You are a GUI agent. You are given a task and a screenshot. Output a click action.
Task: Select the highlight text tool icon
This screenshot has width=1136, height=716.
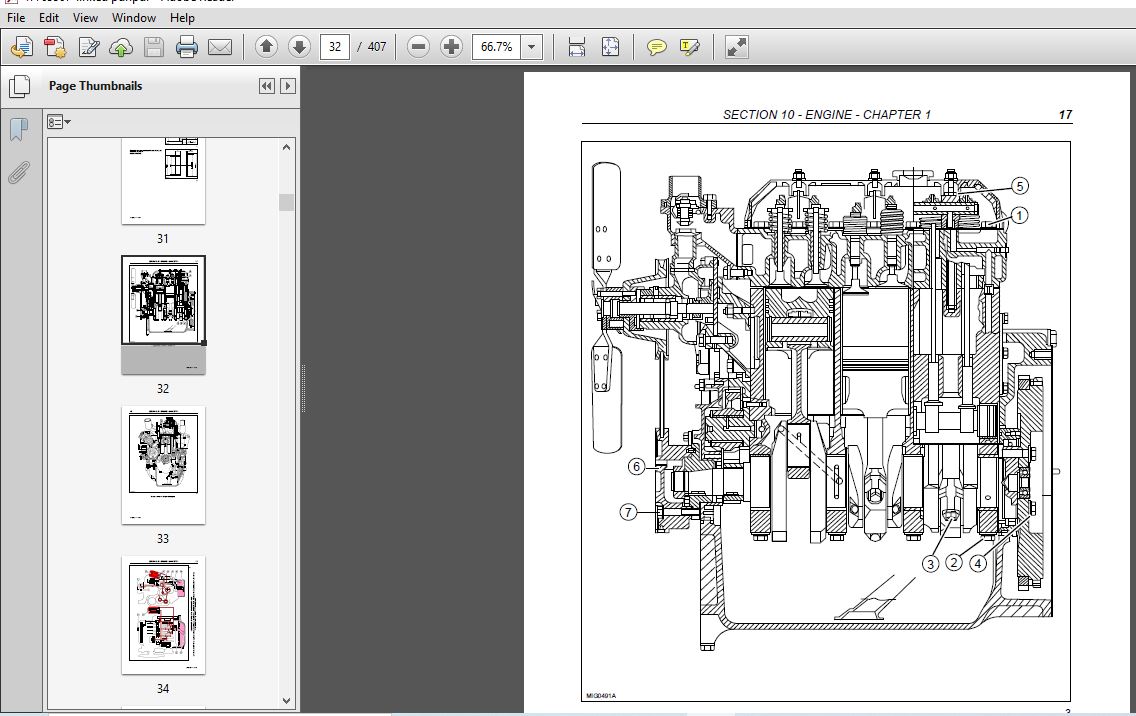(x=690, y=48)
